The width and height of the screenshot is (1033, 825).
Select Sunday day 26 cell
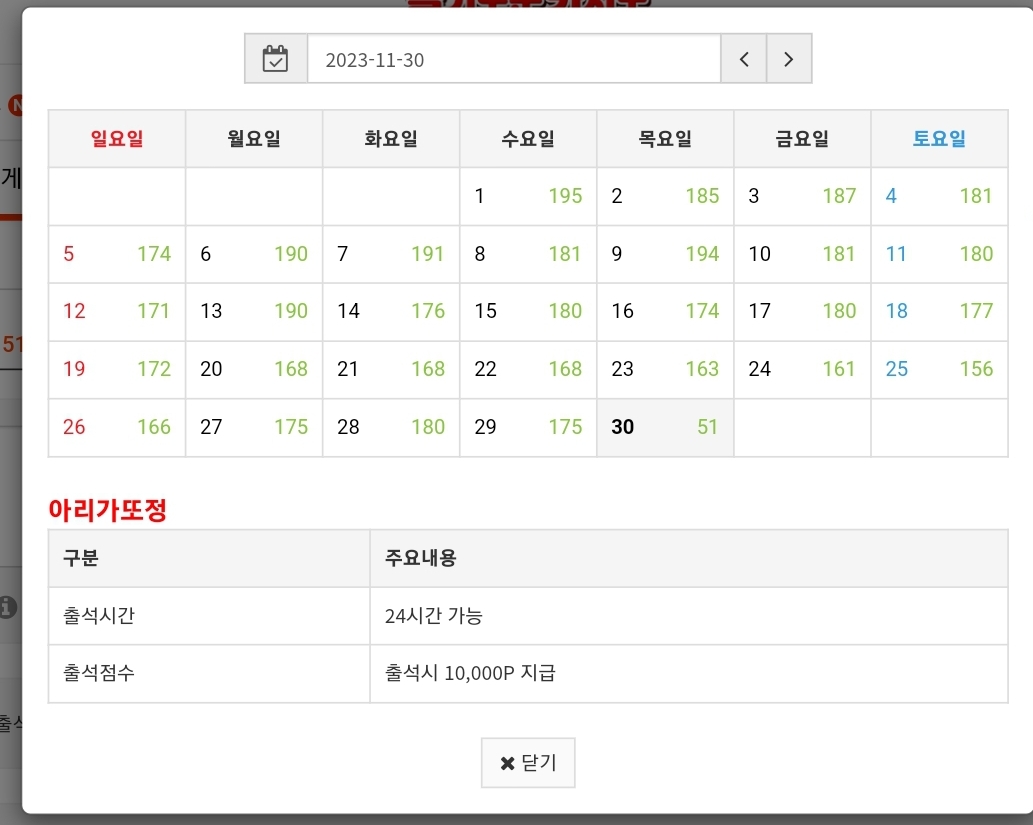click(117, 428)
